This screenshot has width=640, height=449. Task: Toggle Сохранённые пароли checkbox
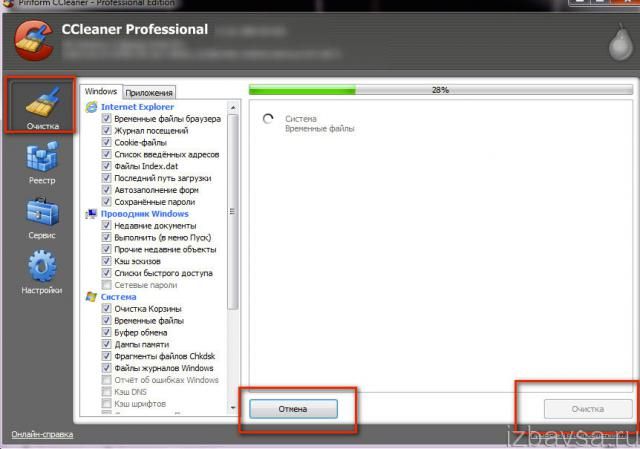tap(106, 202)
